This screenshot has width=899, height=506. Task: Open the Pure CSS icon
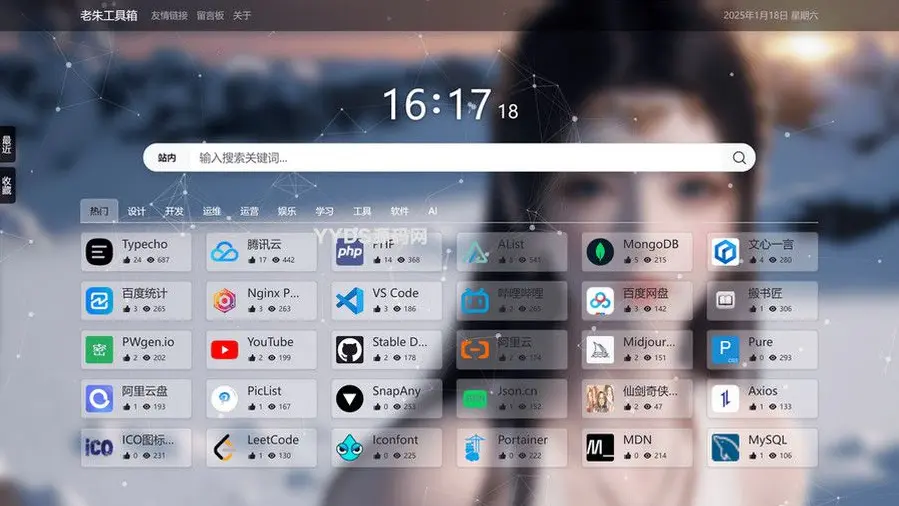point(725,350)
